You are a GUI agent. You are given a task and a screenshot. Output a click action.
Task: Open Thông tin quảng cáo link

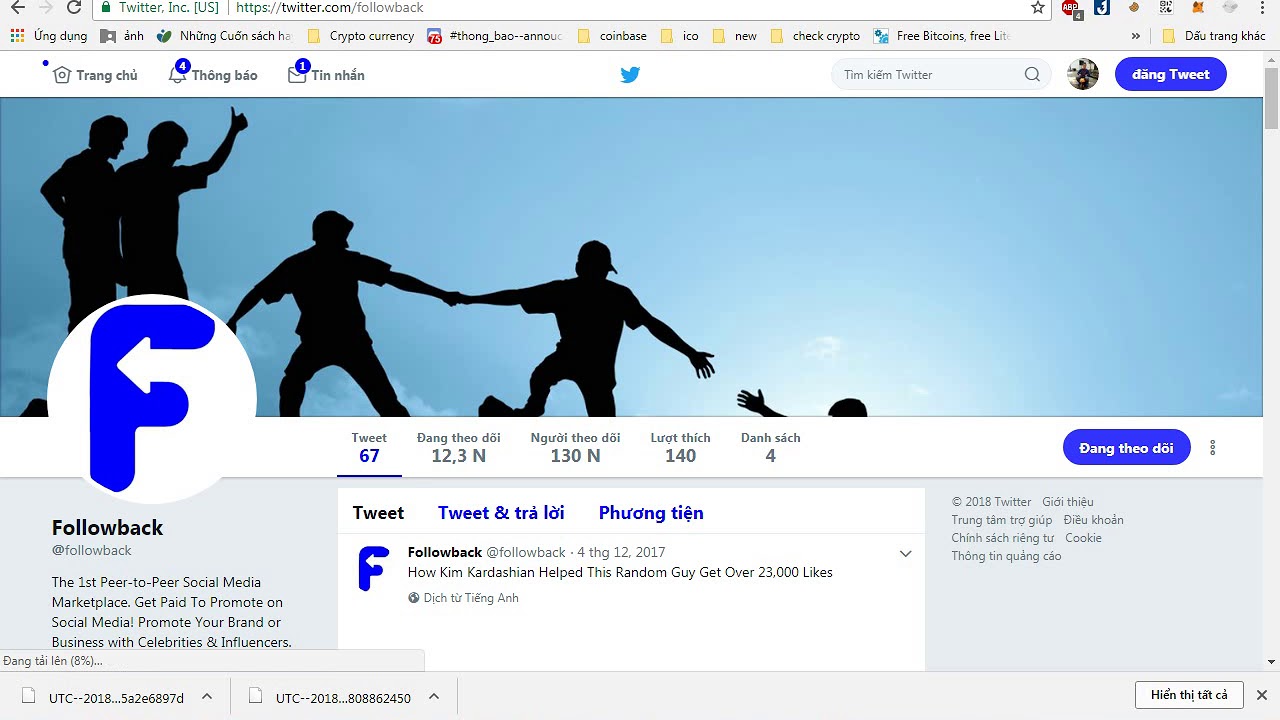pos(1007,556)
